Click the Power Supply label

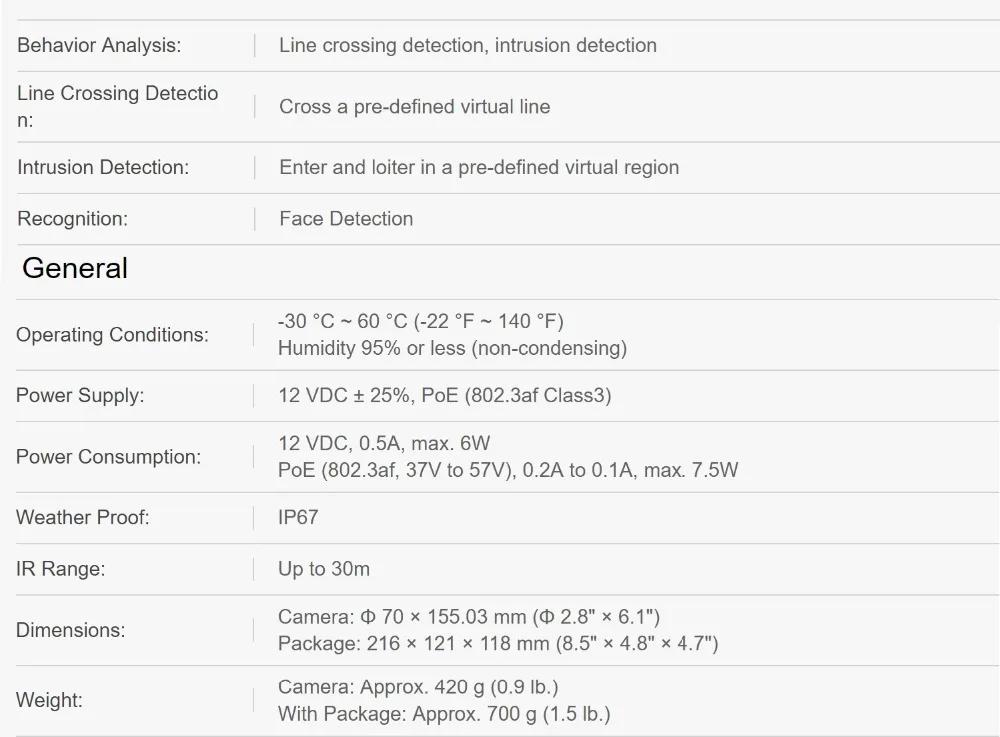(80, 395)
